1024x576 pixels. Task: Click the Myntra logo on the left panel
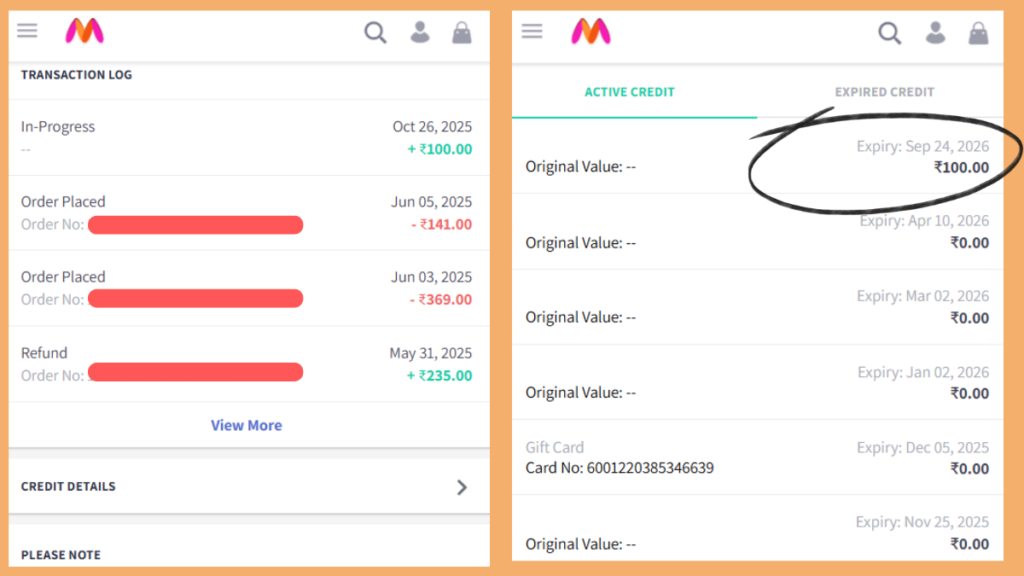85,31
